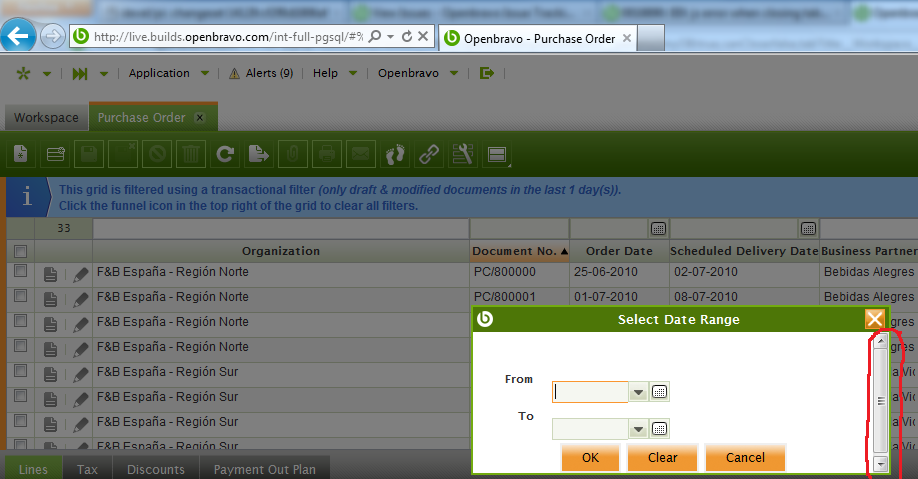The width and height of the screenshot is (918, 479).
Task: Open the Audit Trail footprints icon
Action: (395, 155)
